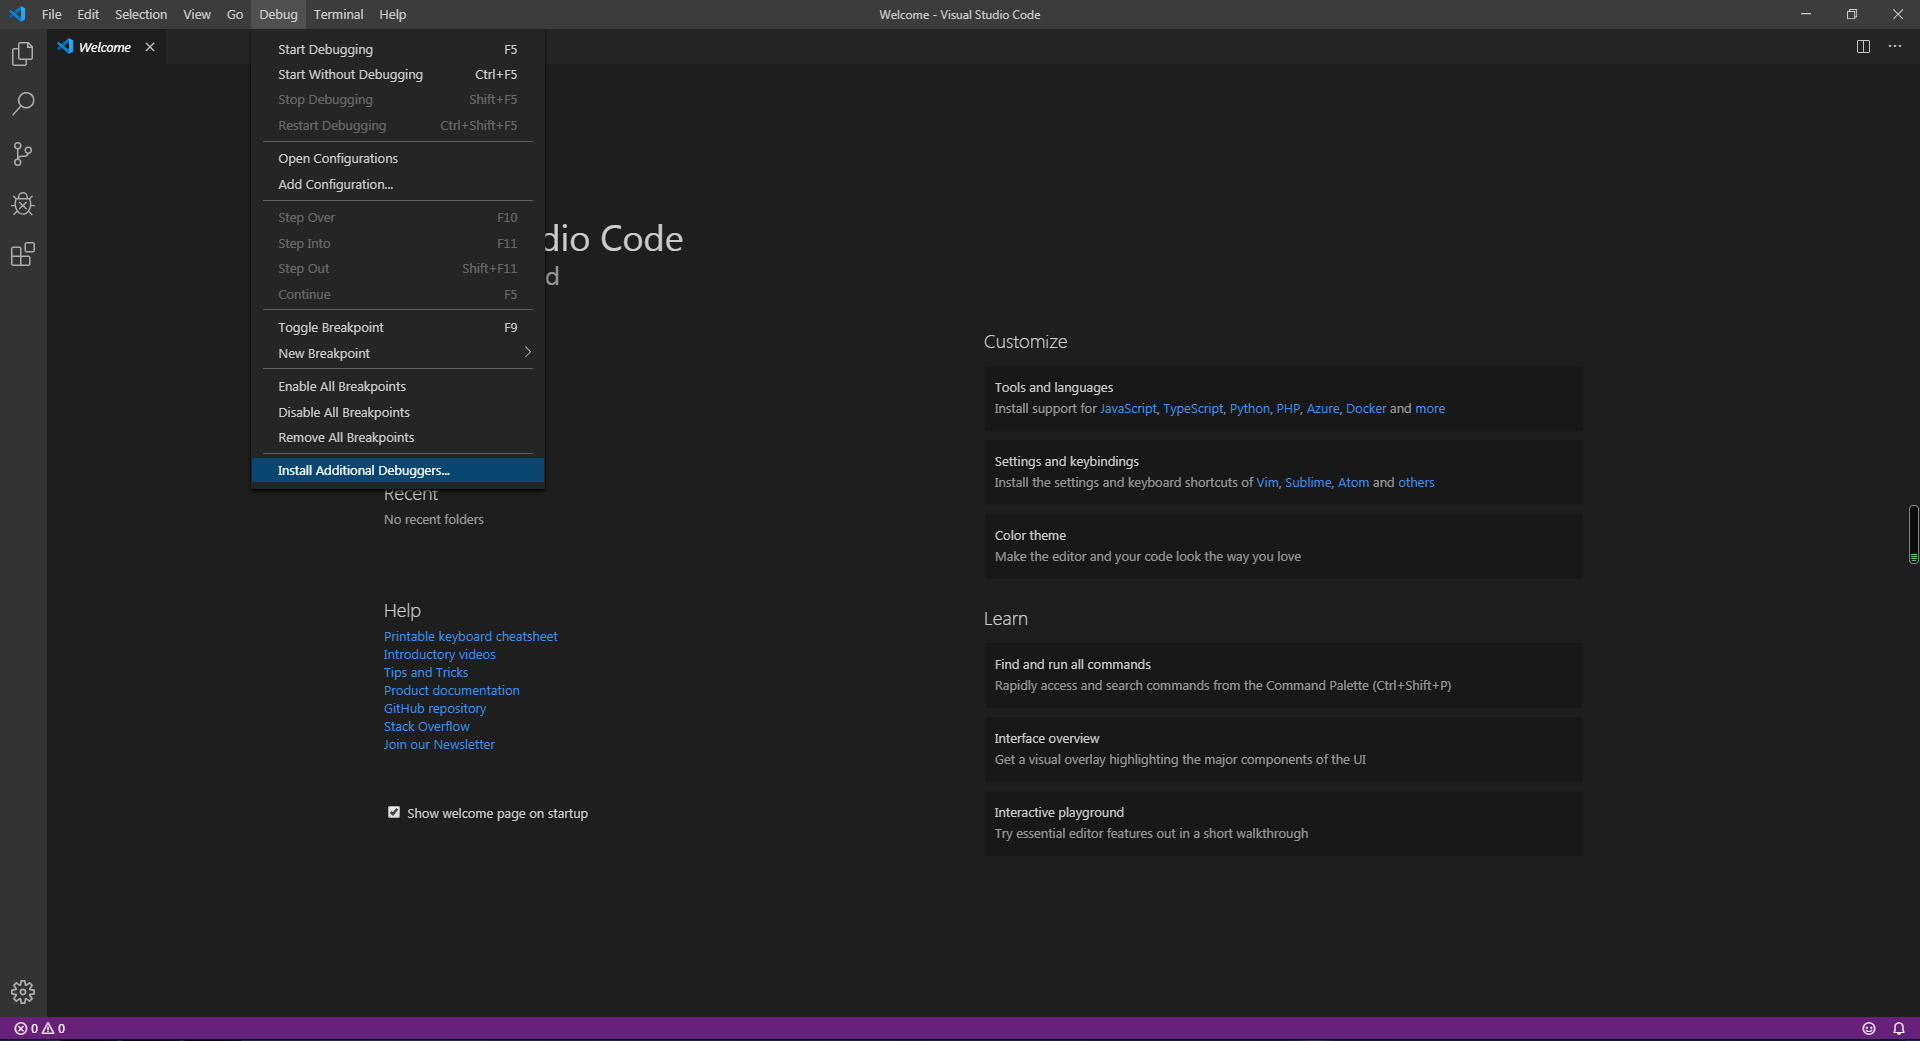Open Introductory videos link
Screen dimensions: 1920x1041
[440, 654]
